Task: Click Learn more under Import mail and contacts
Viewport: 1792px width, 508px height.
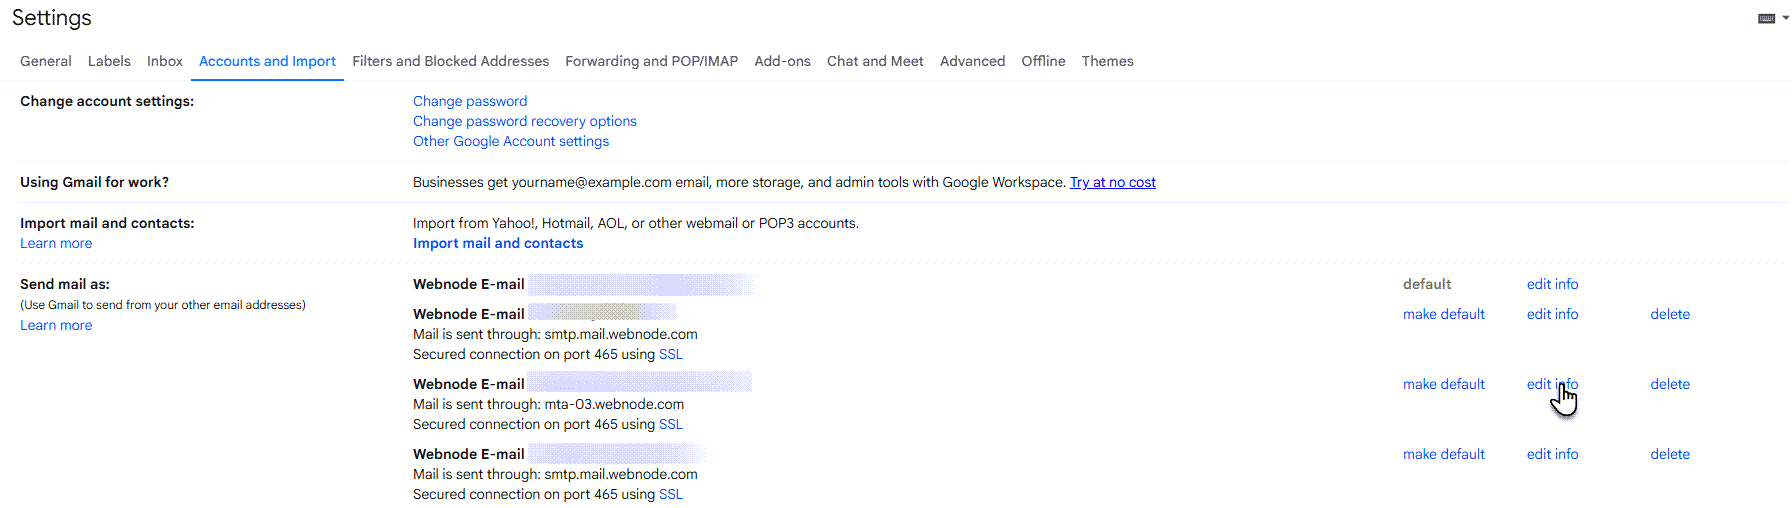Action: (56, 243)
